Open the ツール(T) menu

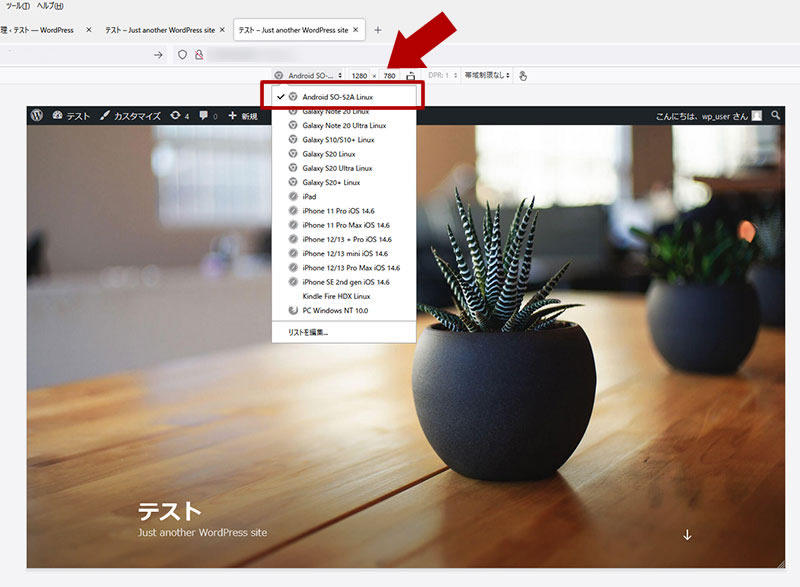pos(18,6)
